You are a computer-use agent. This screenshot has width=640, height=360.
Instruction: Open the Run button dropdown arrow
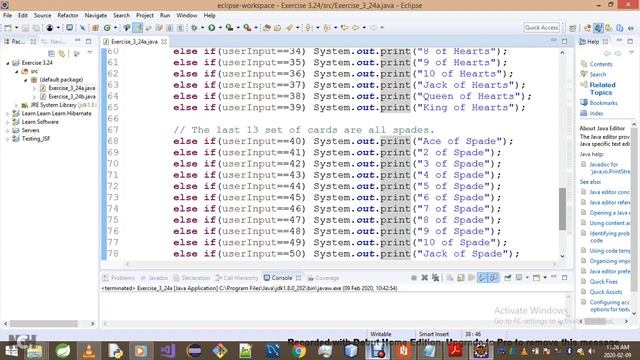[220, 28]
